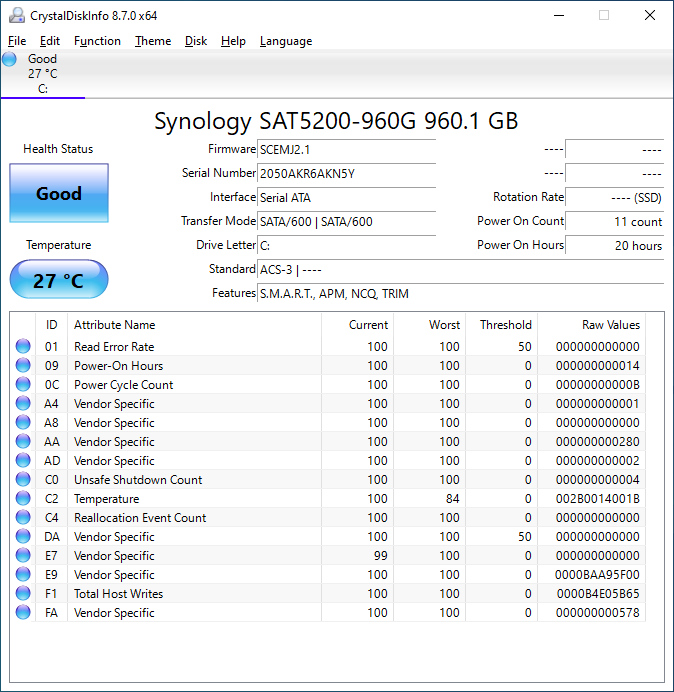674x692 pixels.
Task: Click the blue status orb for drive C:
Action: 10,60
